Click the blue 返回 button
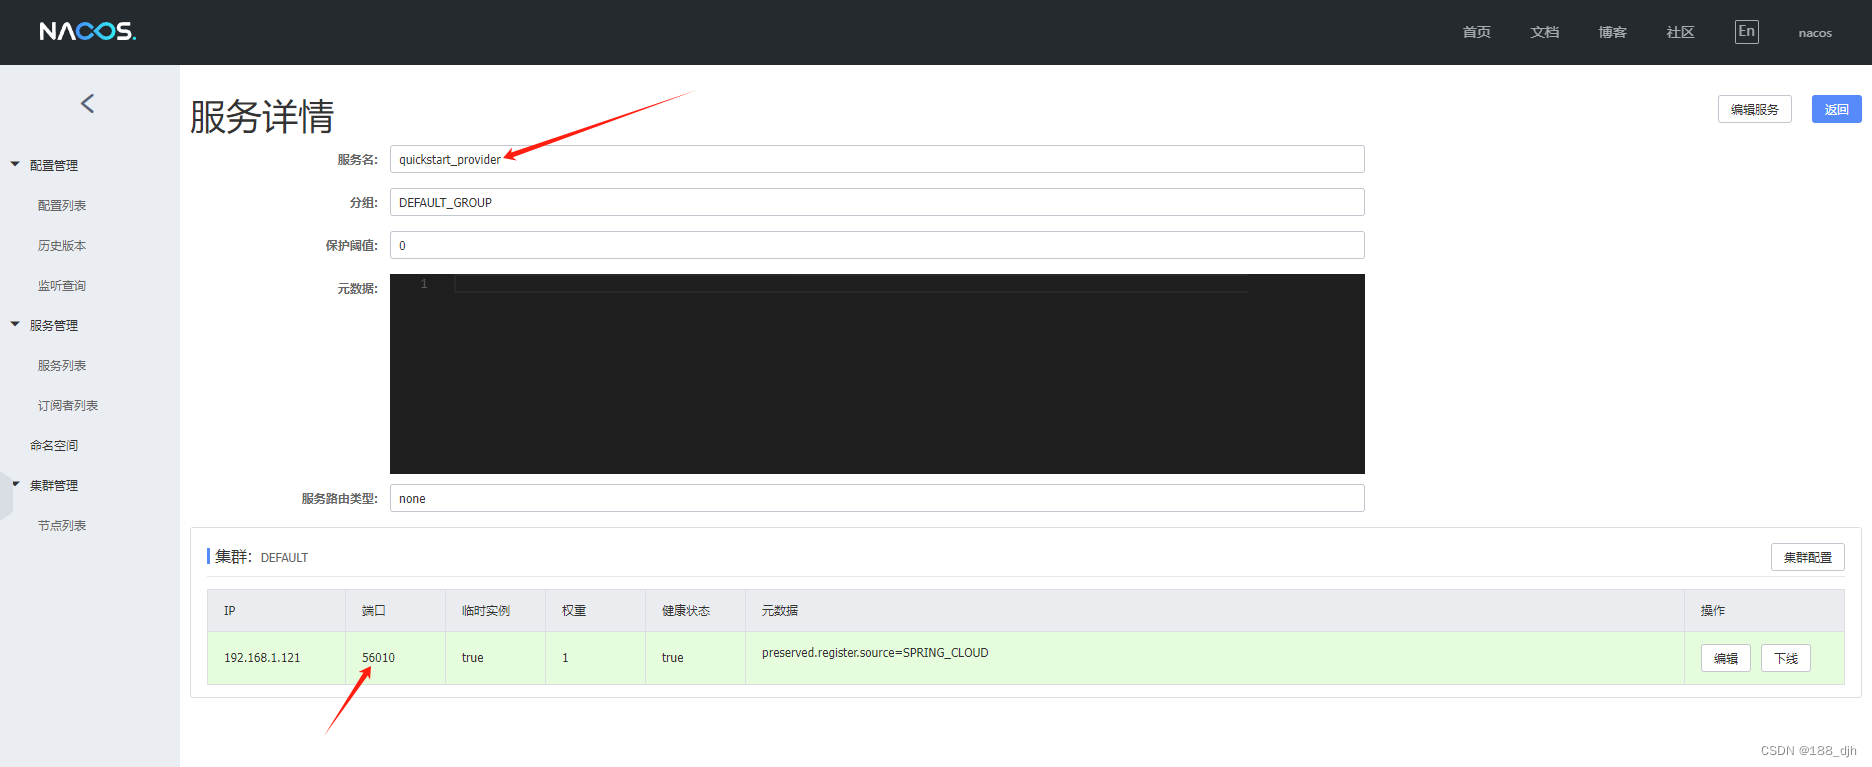The width and height of the screenshot is (1872, 767). [1837, 109]
